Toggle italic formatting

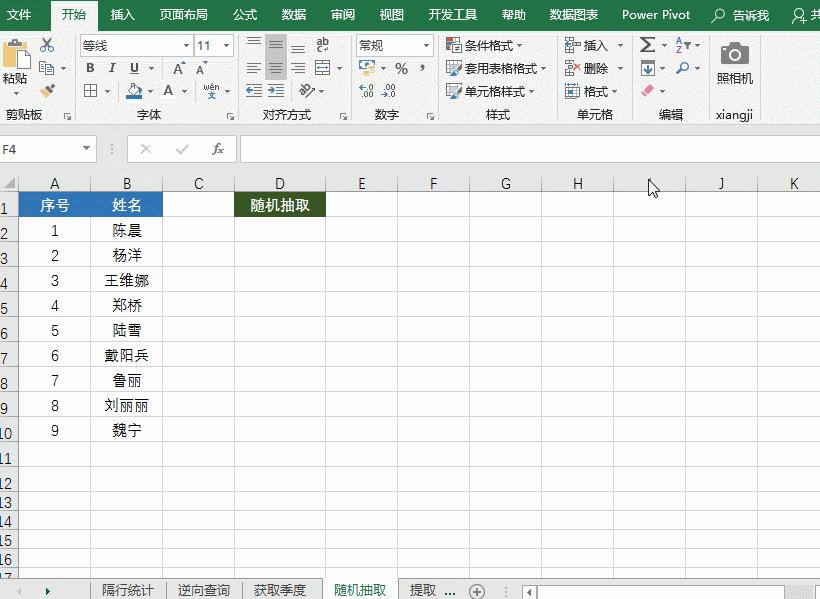click(x=112, y=67)
